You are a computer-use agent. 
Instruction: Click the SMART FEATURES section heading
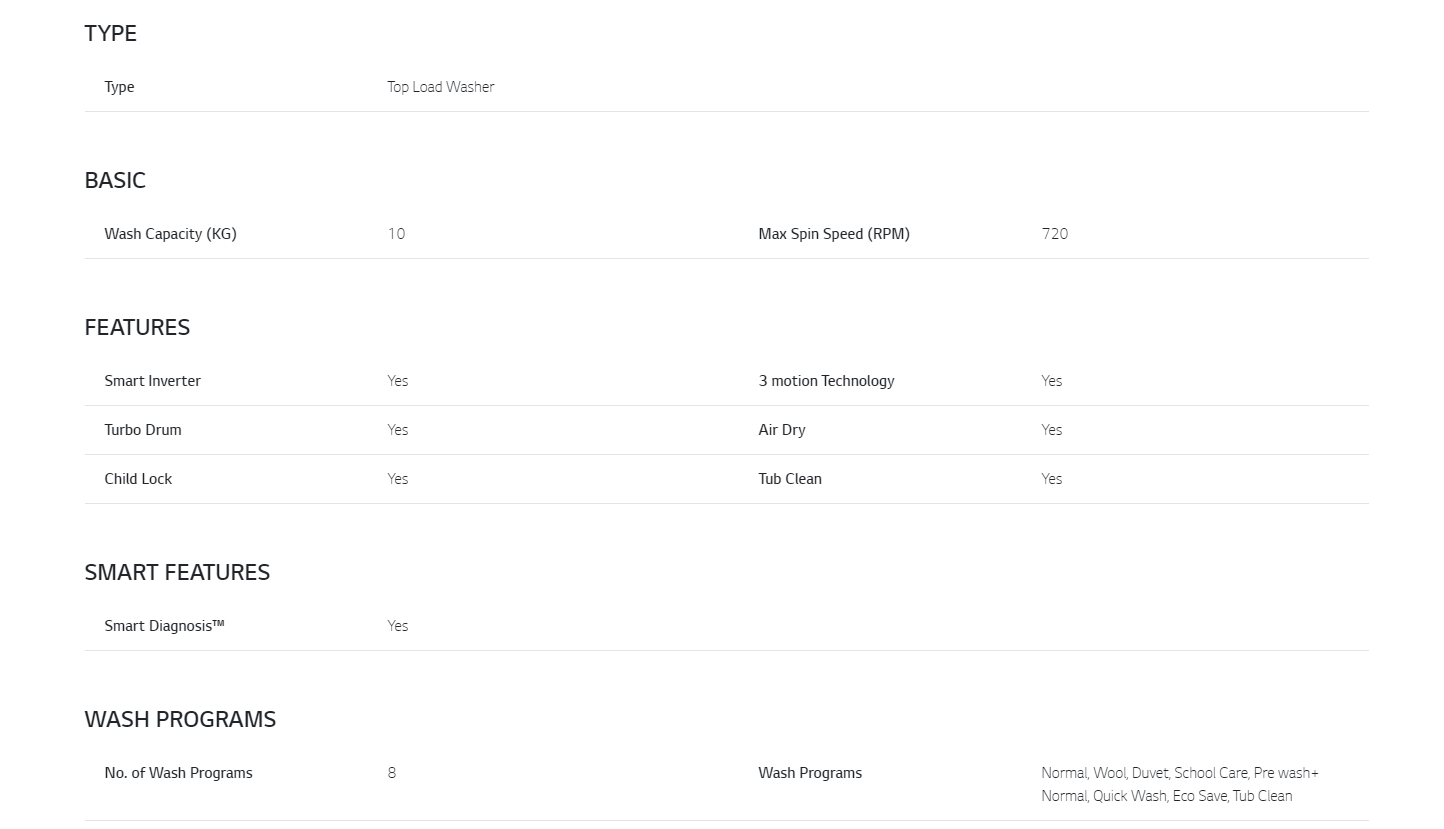pyautogui.click(x=177, y=572)
